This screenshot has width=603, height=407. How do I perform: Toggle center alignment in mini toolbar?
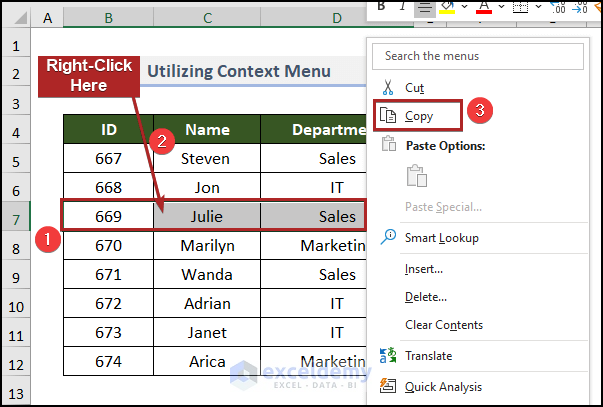pos(425,8)
